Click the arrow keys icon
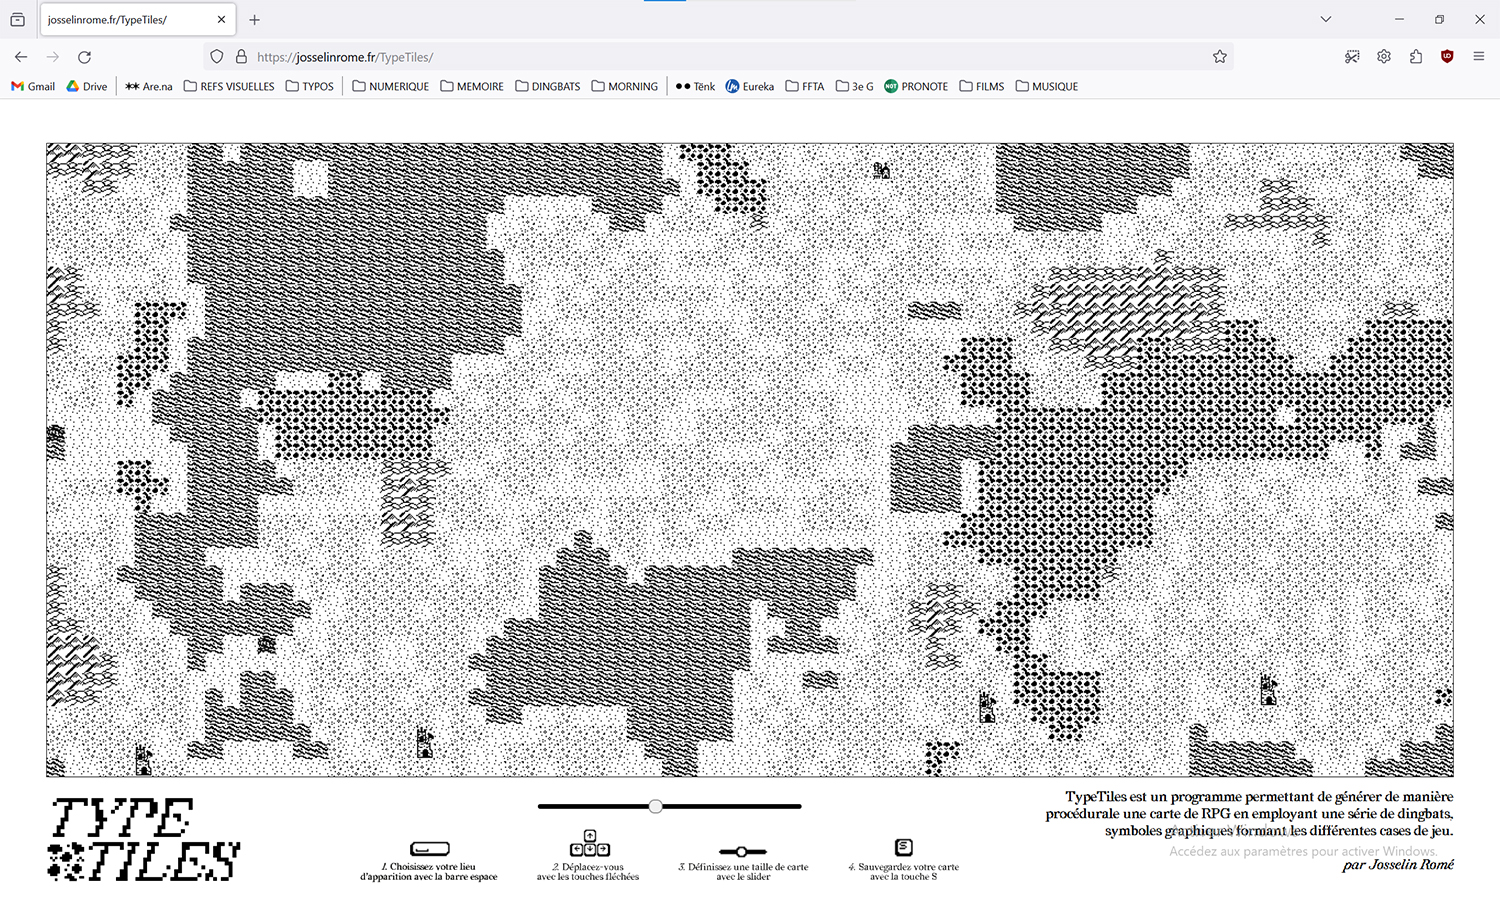 [589, 844]
